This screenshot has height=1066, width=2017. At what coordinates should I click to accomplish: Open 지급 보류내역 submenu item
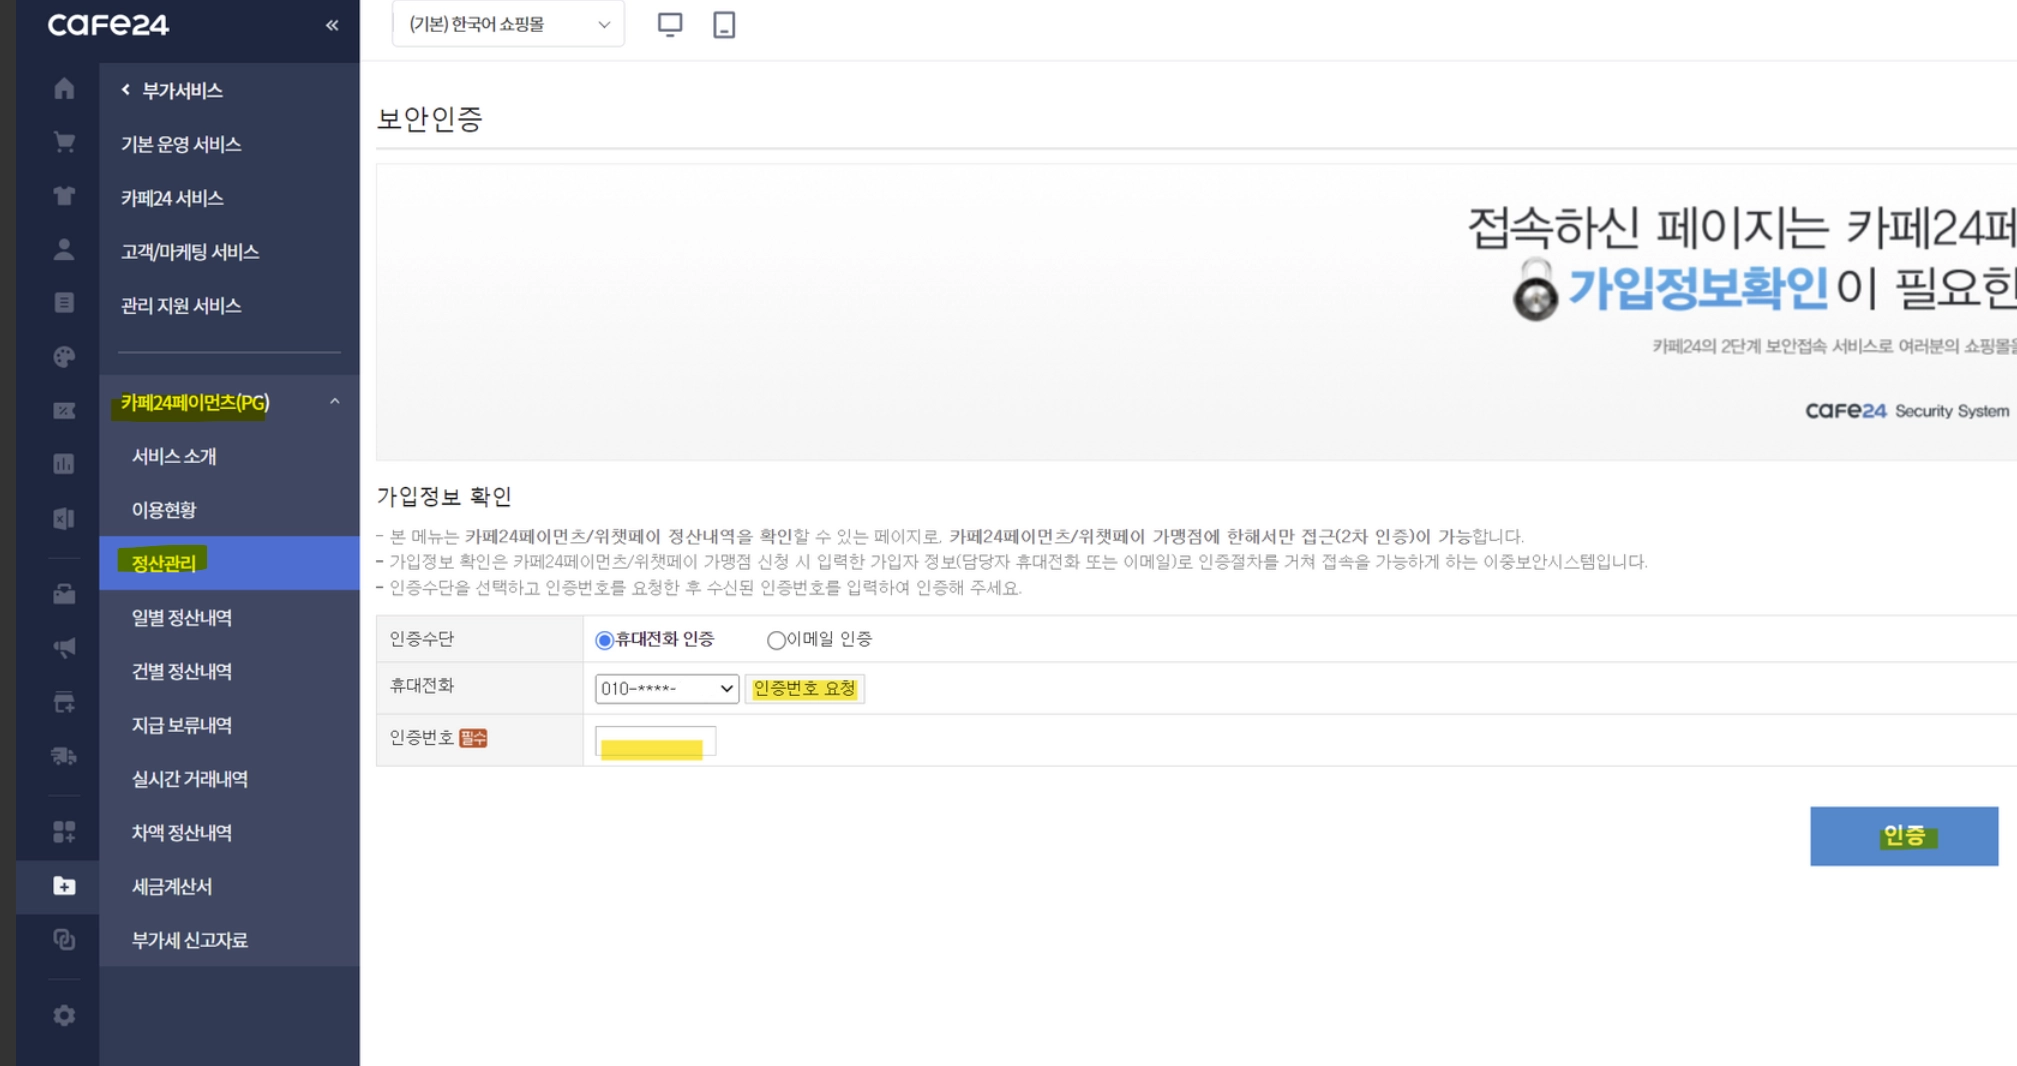pos(182,725)
